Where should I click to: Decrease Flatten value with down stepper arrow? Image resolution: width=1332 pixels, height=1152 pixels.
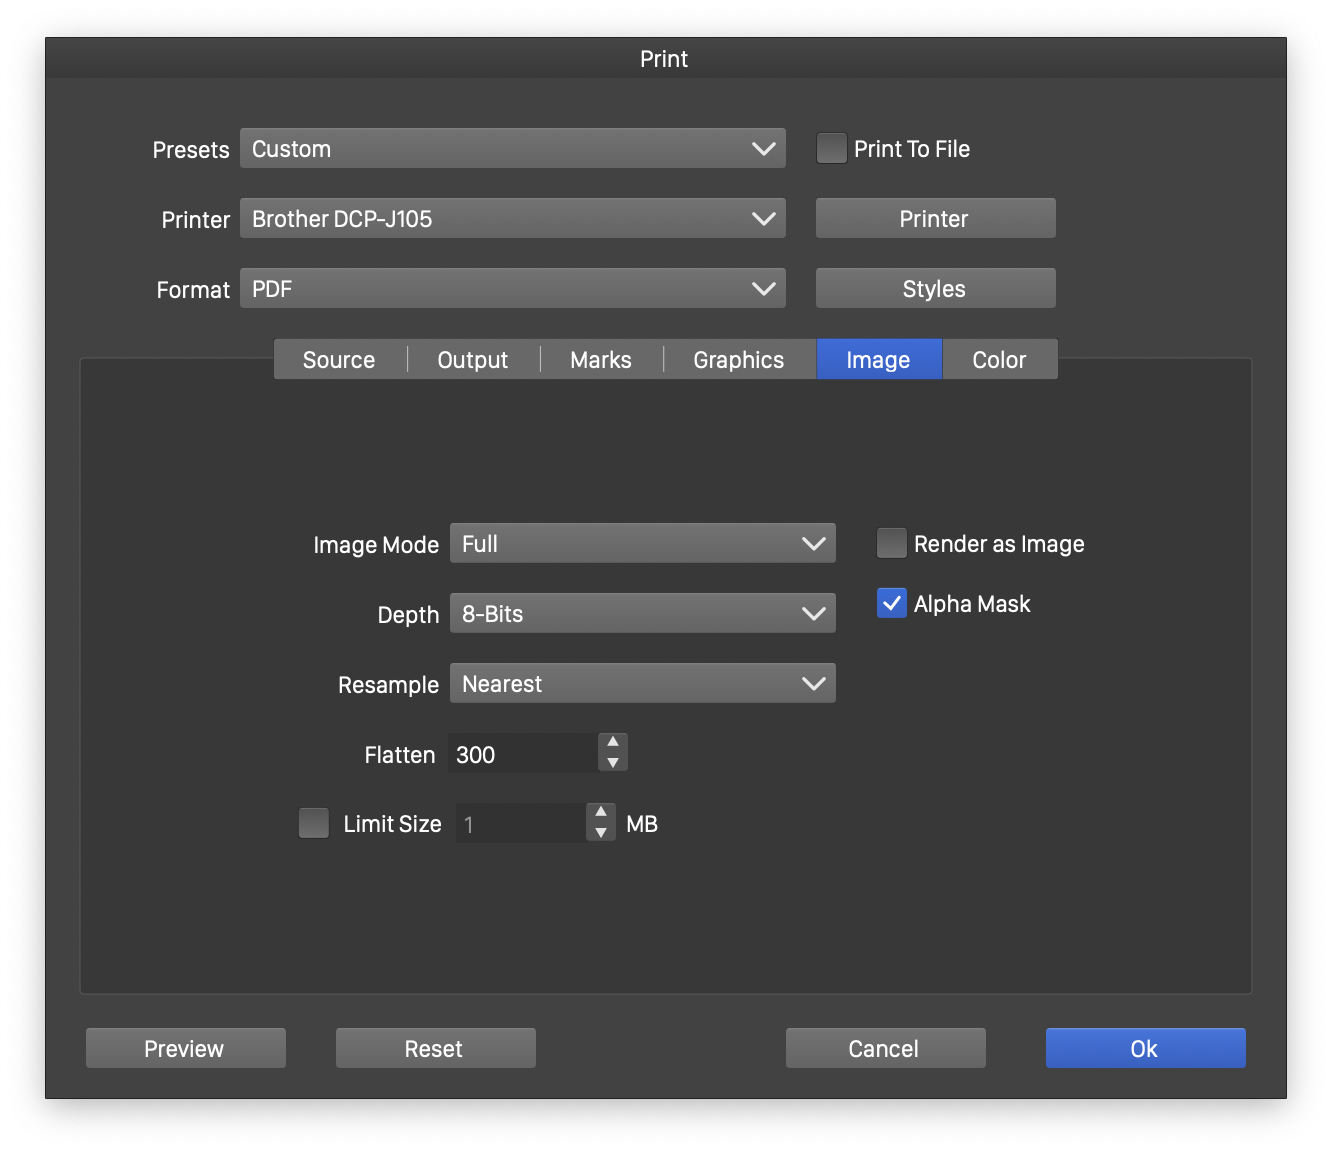pyautogui.click(x=613, y=763)
